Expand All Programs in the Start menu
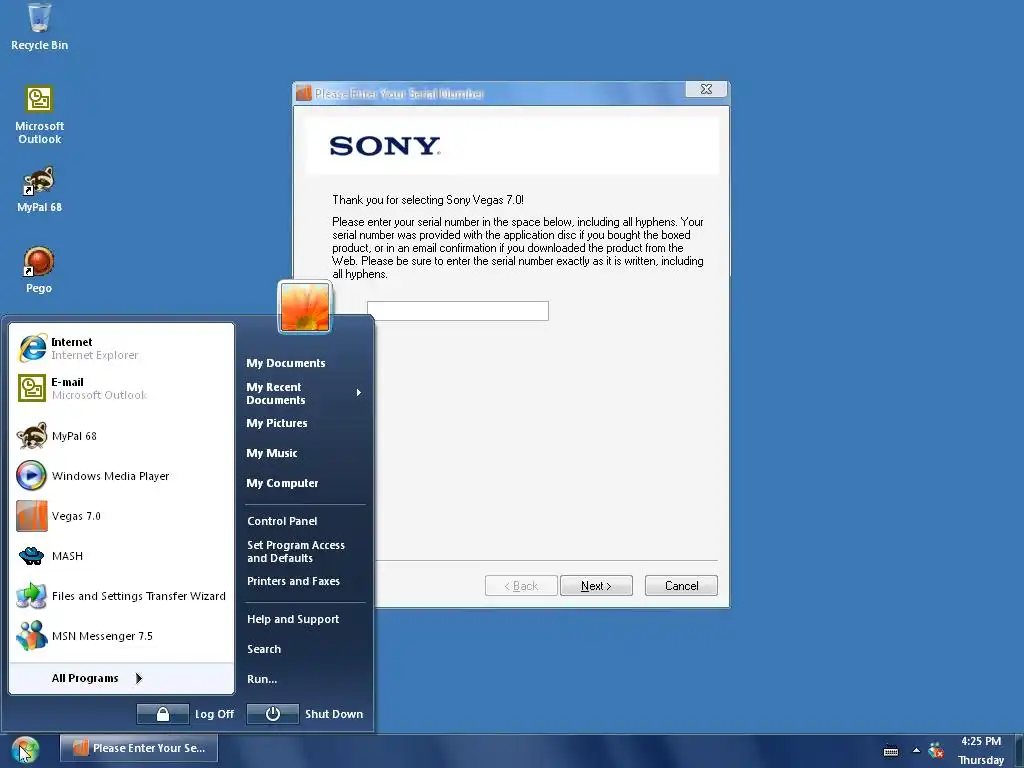 (121, 678)
